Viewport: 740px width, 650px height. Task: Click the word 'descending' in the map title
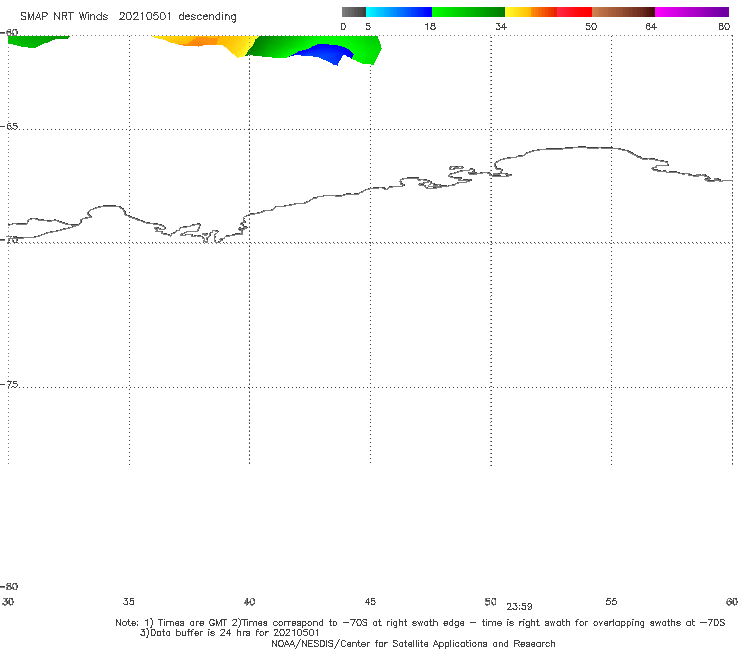[x=207, y=17]
